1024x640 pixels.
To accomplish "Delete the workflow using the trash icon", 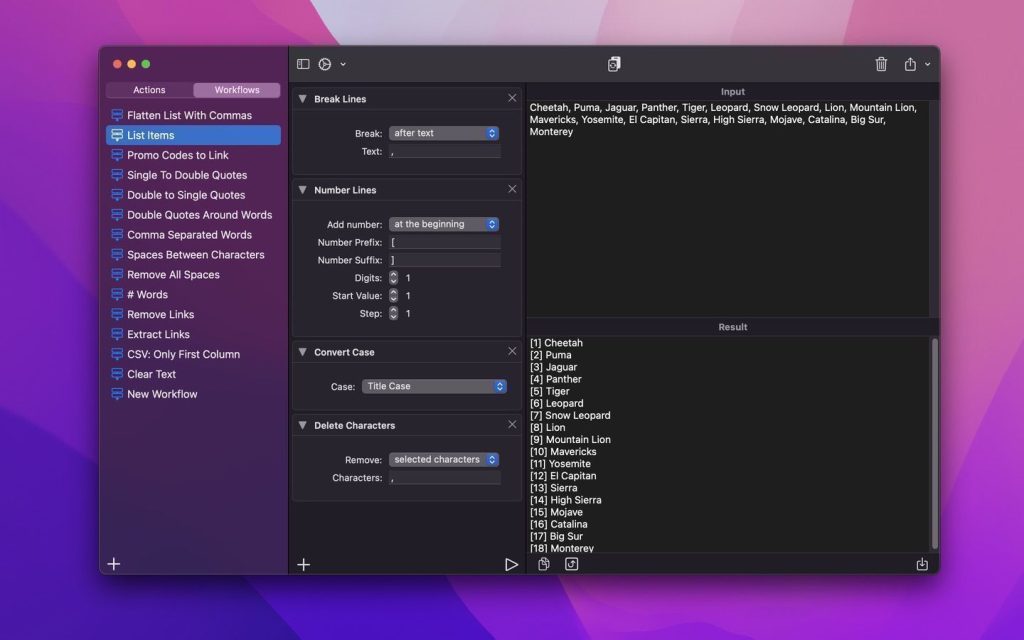I will [x=881, y=63].
